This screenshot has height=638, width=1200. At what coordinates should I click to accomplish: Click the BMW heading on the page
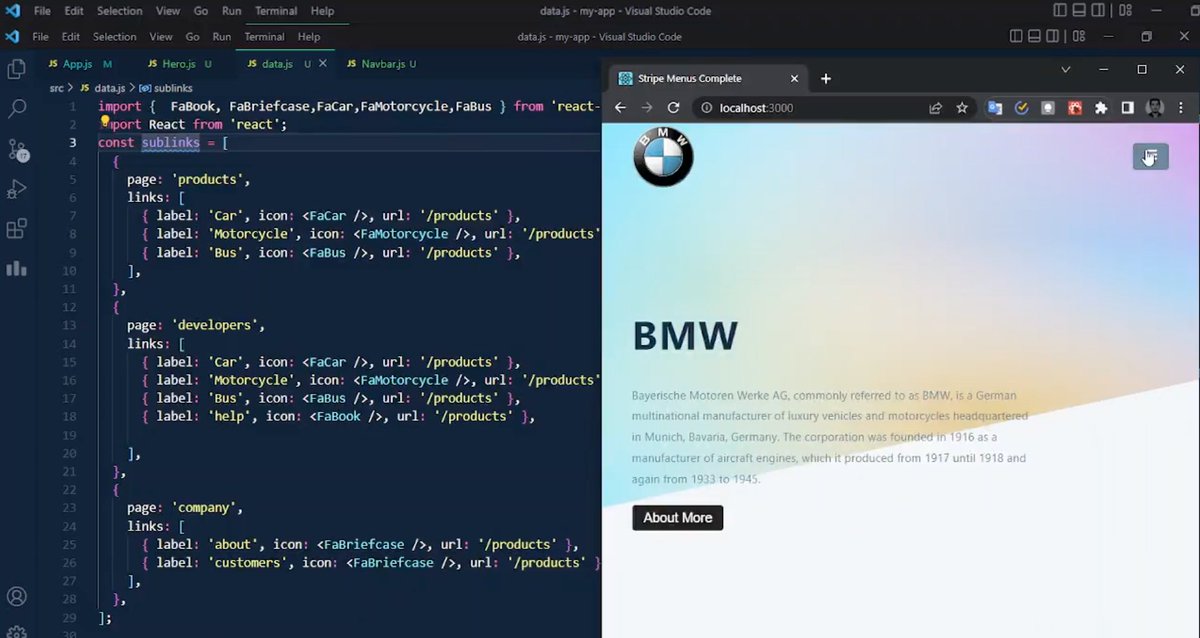point(685,336)
